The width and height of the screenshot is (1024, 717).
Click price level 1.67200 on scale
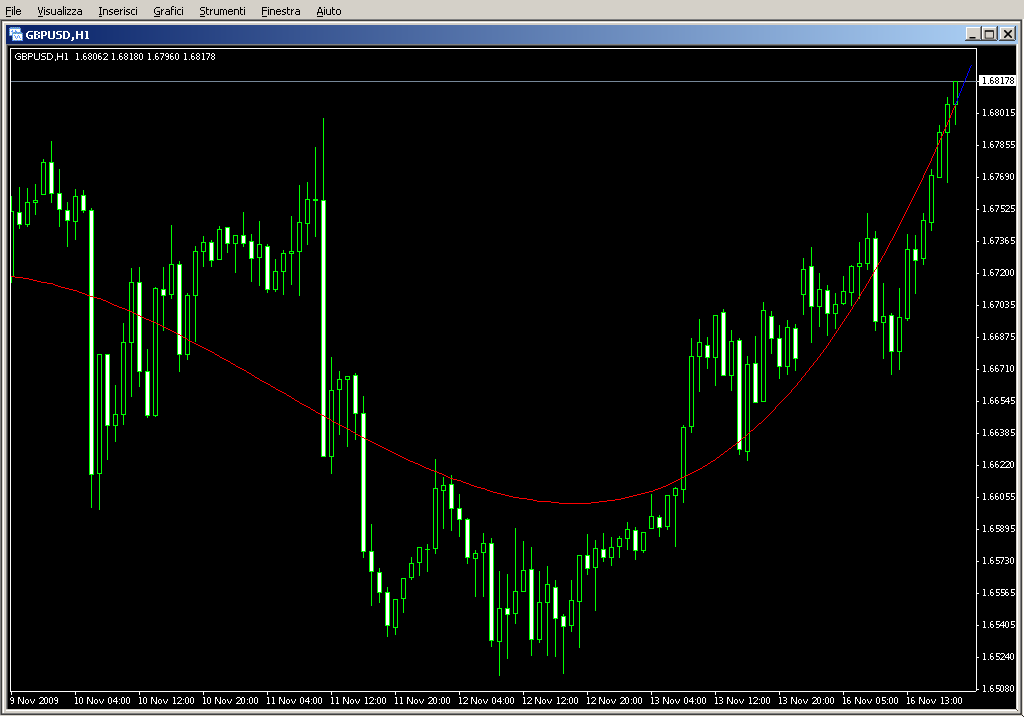999,273
